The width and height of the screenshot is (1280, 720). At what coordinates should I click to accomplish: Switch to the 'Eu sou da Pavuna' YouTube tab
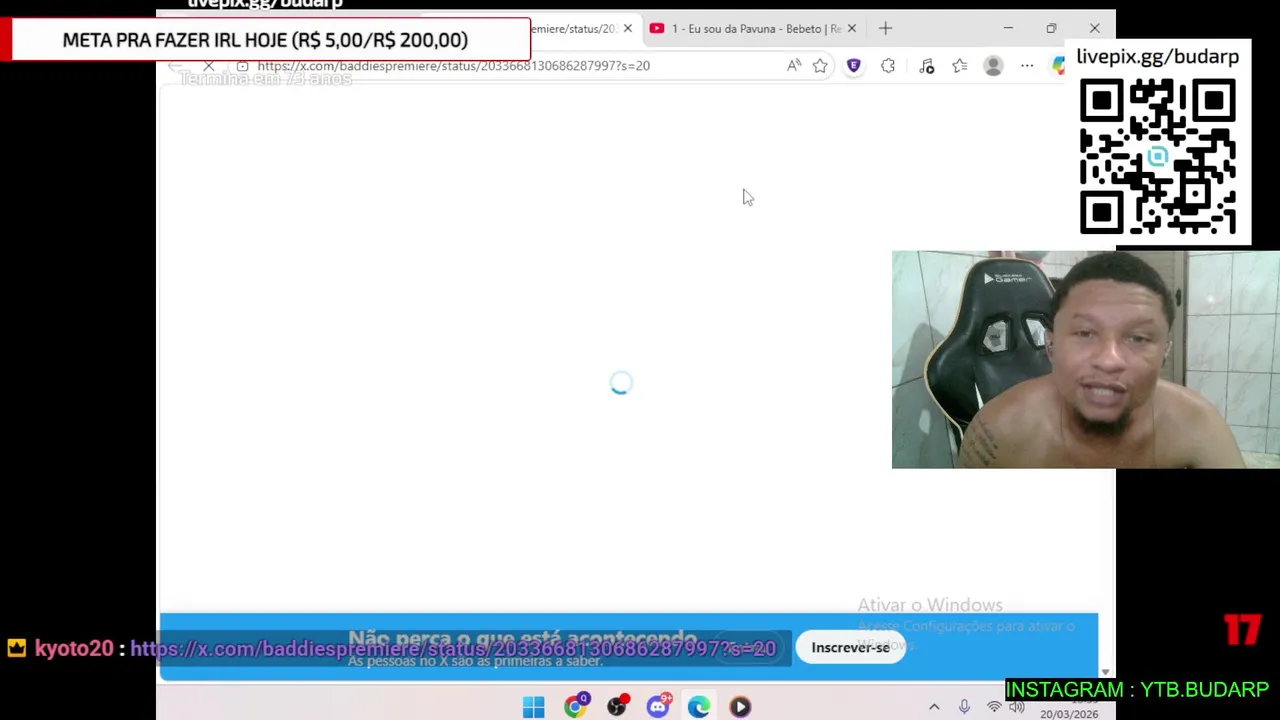[756, 29]
